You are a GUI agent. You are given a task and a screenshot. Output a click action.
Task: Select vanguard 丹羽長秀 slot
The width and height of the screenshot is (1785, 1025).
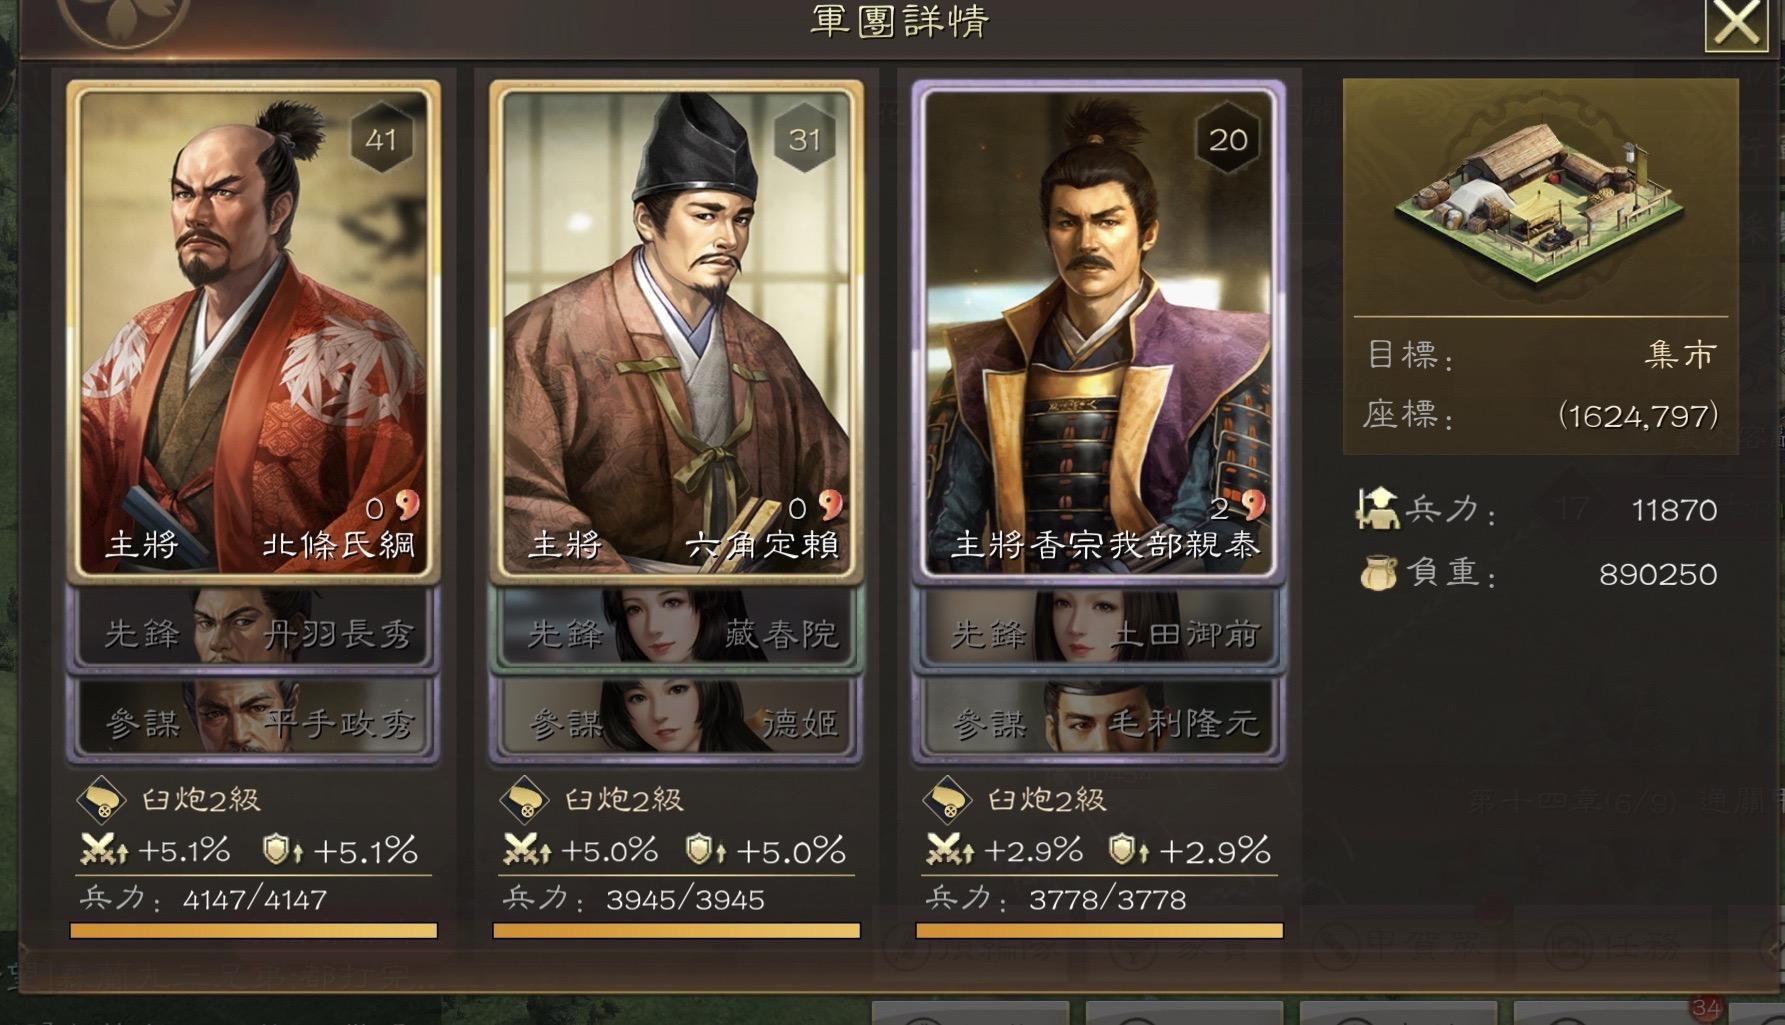pyautogui.click(x=253, y=628)
